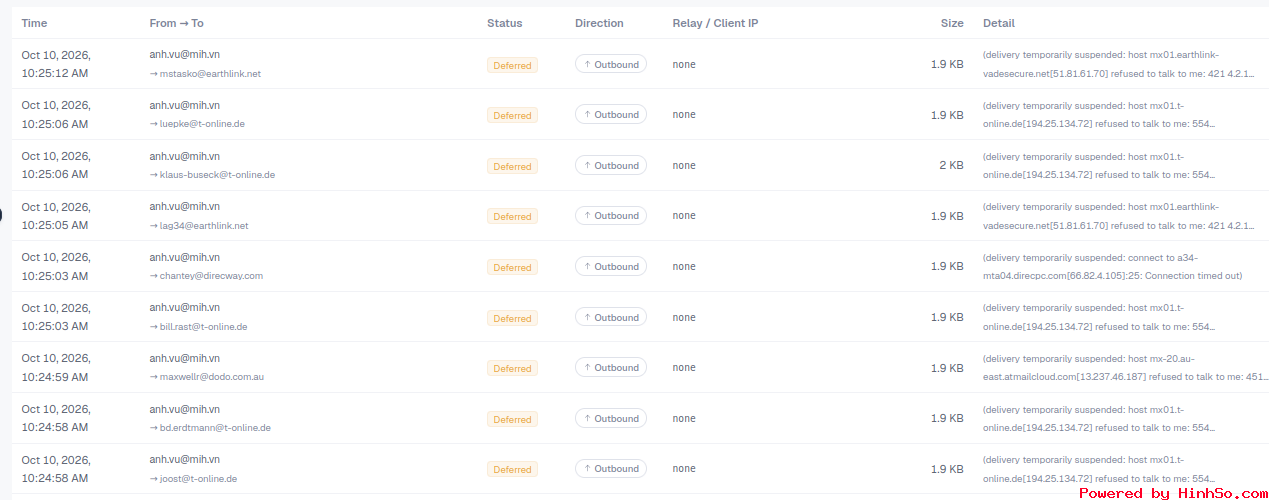Click 1.9 KB size in mstasko@earthlink.net row
Viewport: 1269px width, 500px height.
tap(948, 64)
